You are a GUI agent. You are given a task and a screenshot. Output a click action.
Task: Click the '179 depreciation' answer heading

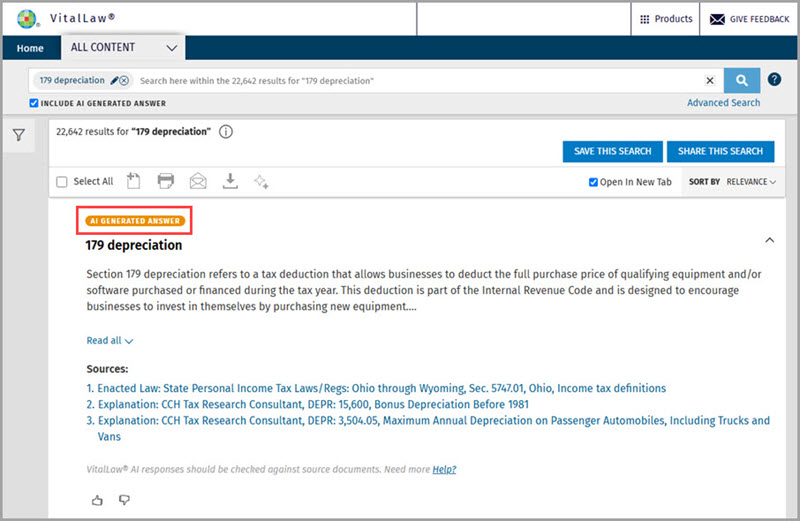[134, 245]
